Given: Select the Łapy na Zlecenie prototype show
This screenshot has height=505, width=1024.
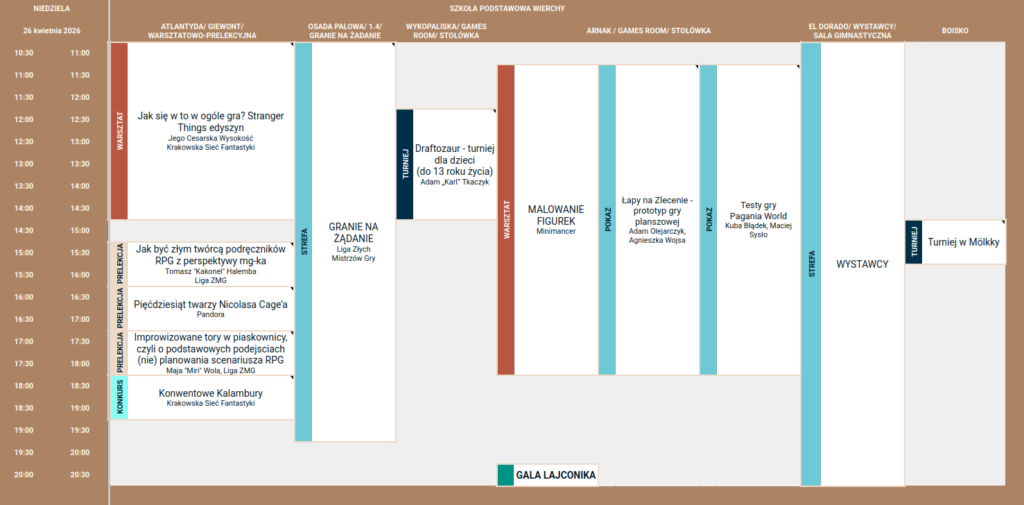Looking at the screenshot, I should 656,220.
